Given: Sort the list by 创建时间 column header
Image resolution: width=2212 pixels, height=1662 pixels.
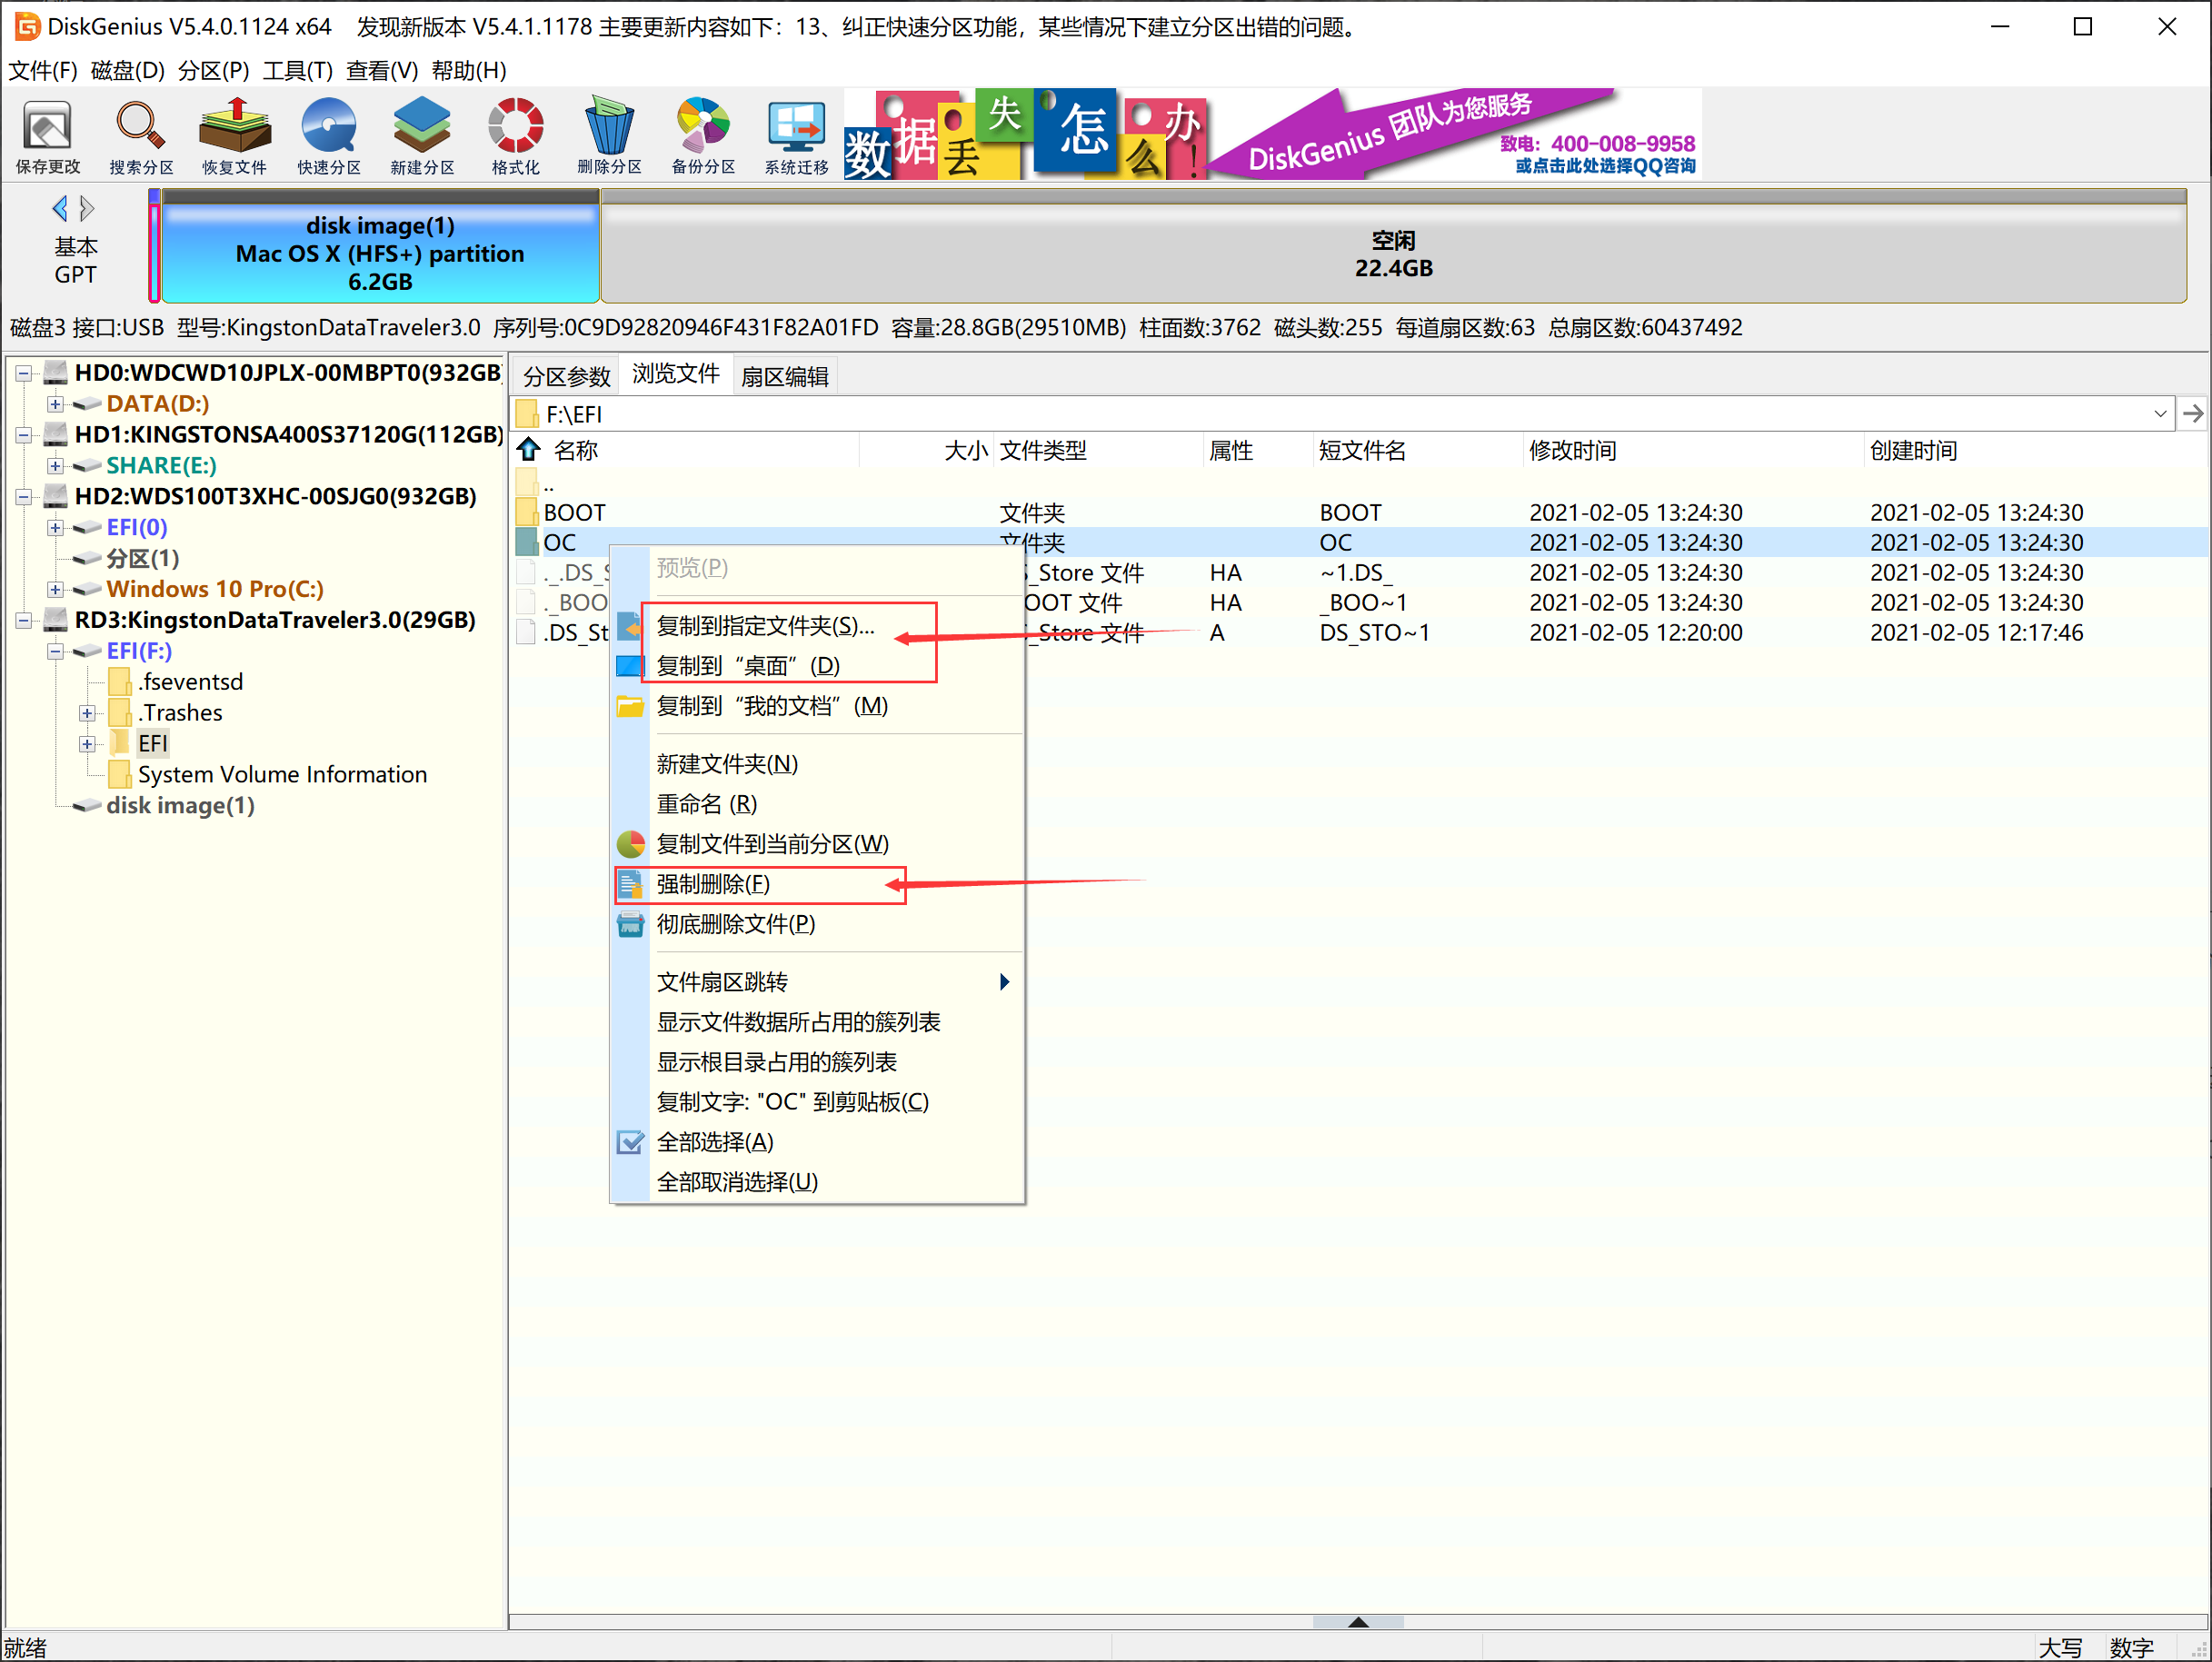Looking at the screenshot, I should tap(2035, 450).
